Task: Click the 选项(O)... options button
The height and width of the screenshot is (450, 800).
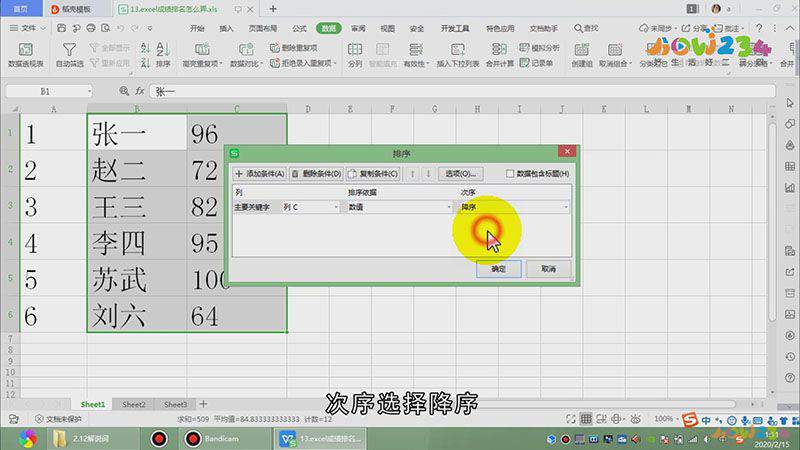Action: click(460, 174)
